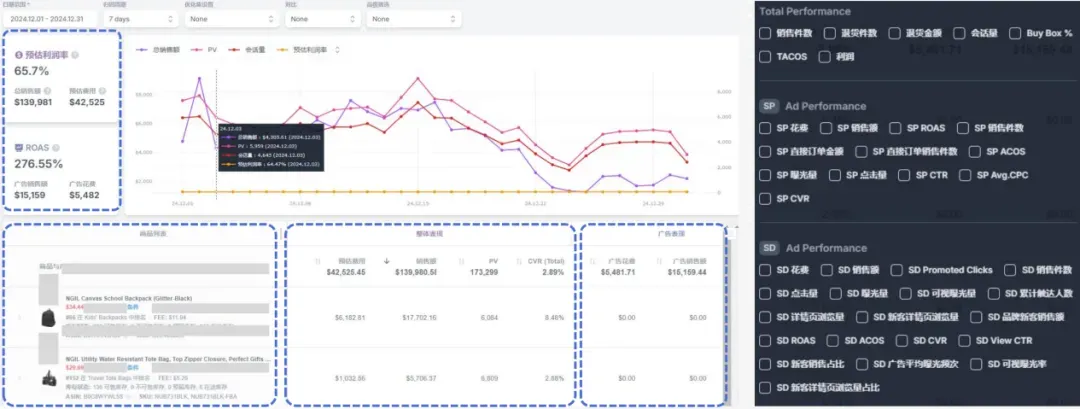Check the Buy Box % option
The width and height of the screenshot is (1080, 409).
point(1015,33)
